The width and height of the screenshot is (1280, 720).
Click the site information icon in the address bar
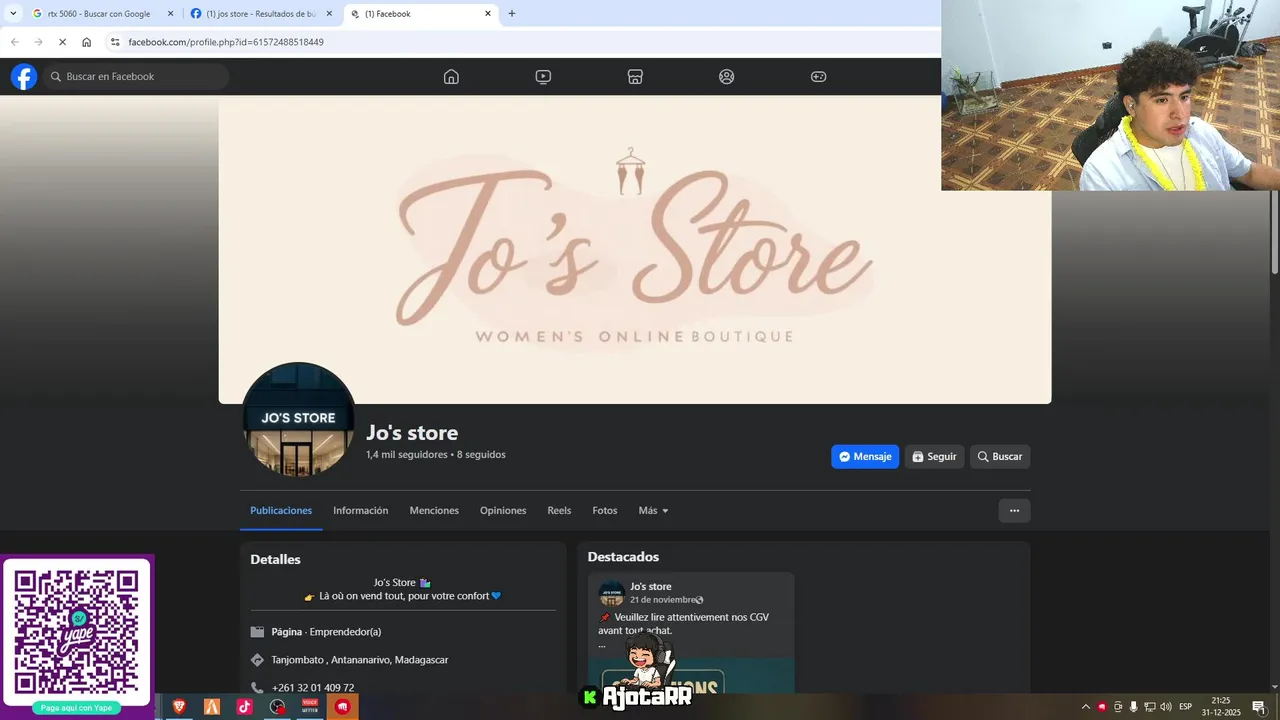coord(115,42)
